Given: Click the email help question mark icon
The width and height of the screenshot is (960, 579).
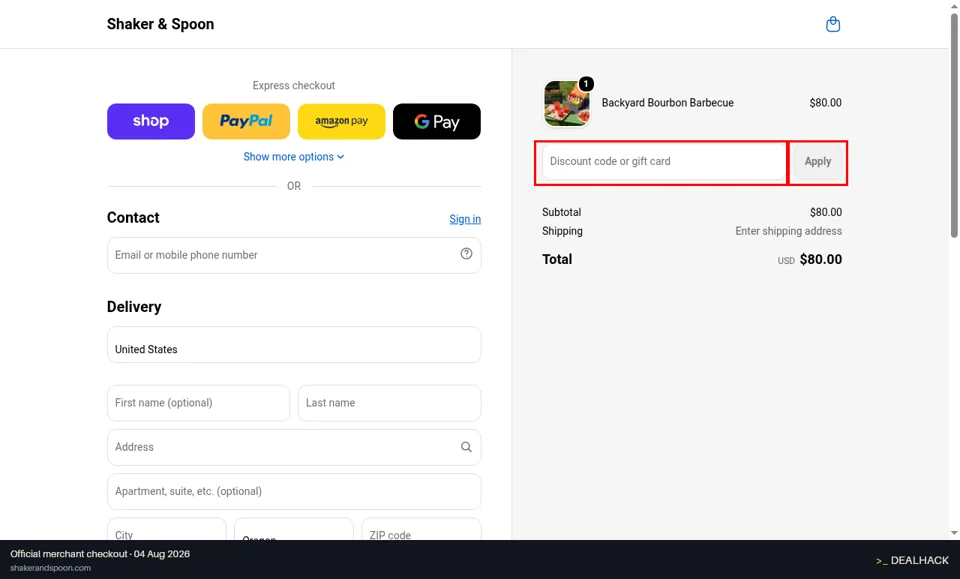Looking at the screenshot, I should click(x=466, y=254).
